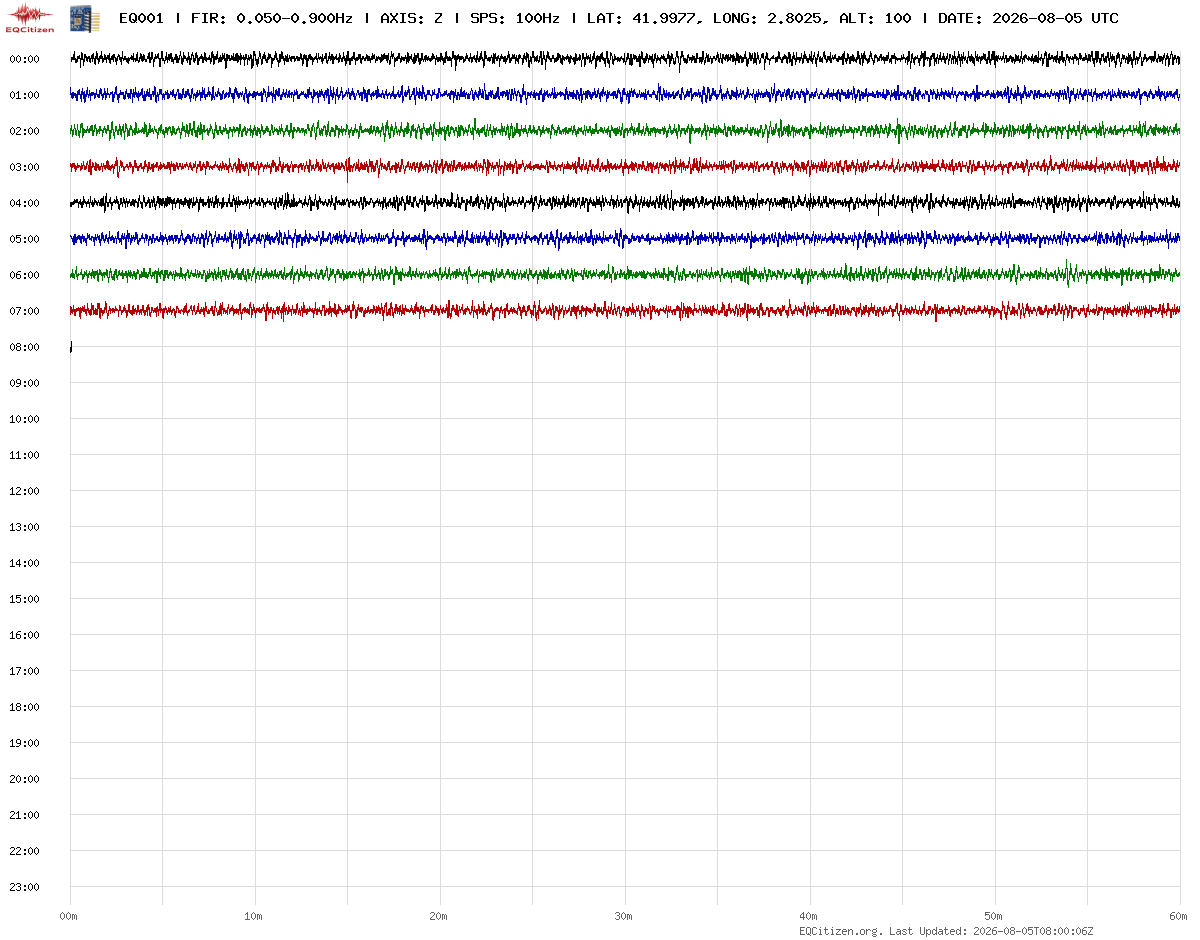
Task: Click the 18:00 hour label
Action: pyautogui.click(x=24, y=707)
